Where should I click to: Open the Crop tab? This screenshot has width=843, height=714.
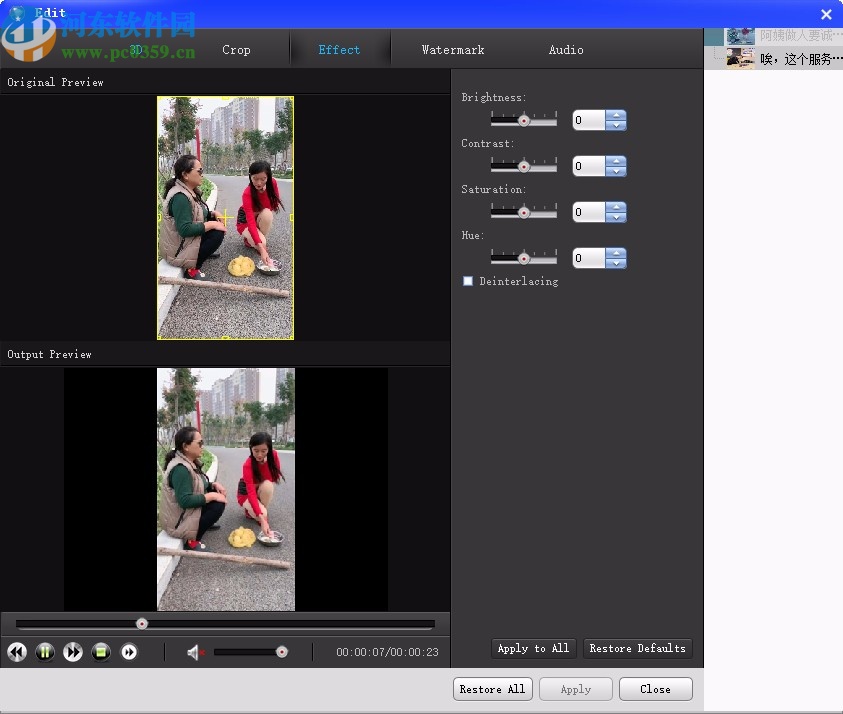tap(236, 49)
